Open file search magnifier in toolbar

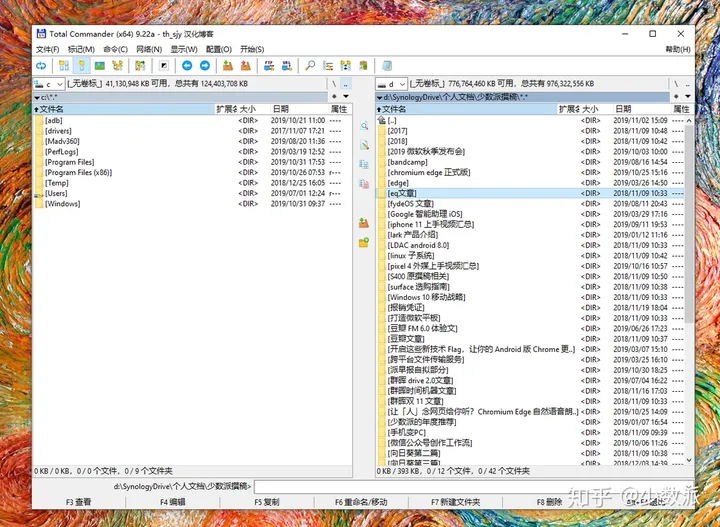coord(310,66)
